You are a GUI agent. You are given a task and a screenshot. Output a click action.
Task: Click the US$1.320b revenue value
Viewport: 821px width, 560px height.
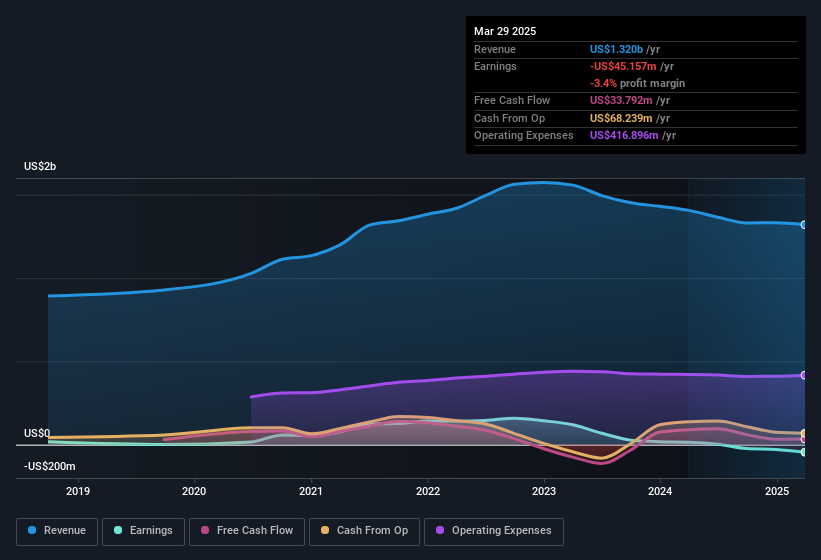[x=616, y=49]
